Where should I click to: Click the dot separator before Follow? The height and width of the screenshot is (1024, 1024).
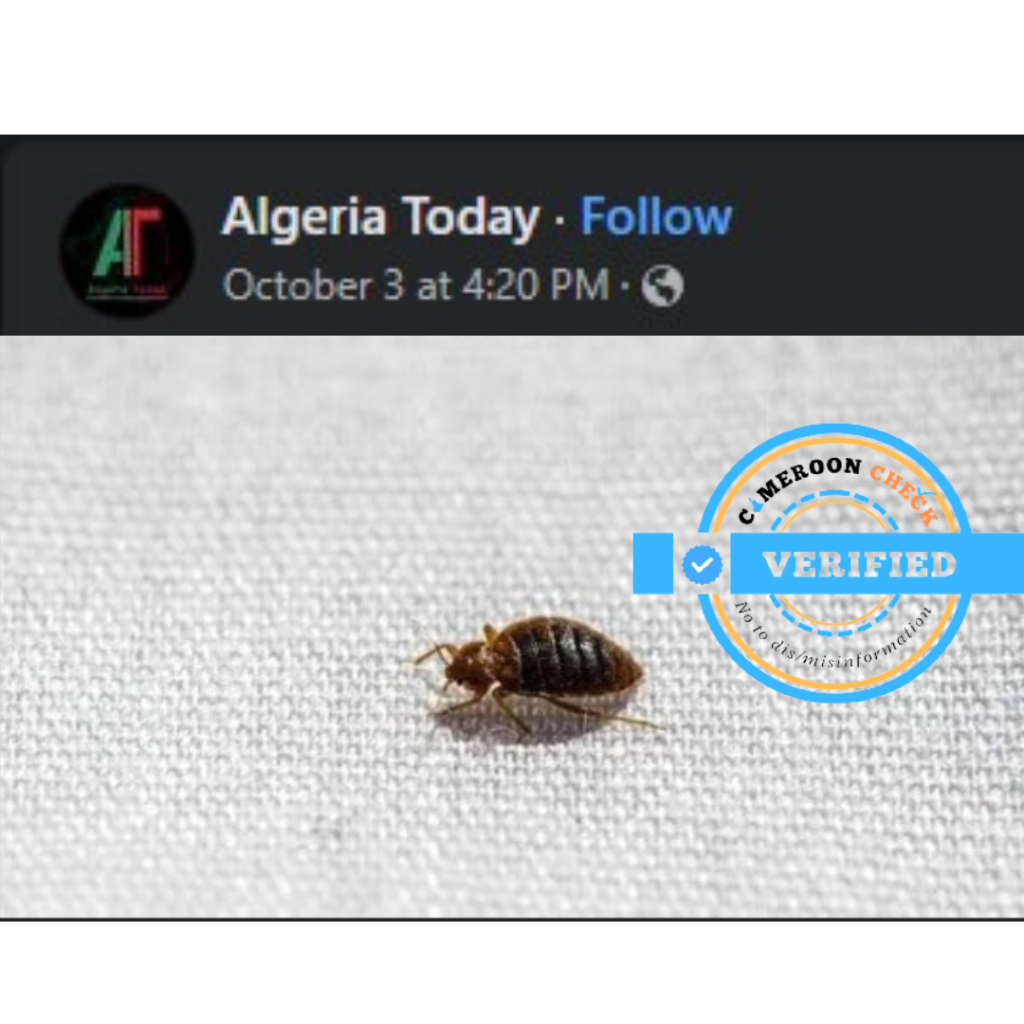pyautogui.click(x=560, y=219)
